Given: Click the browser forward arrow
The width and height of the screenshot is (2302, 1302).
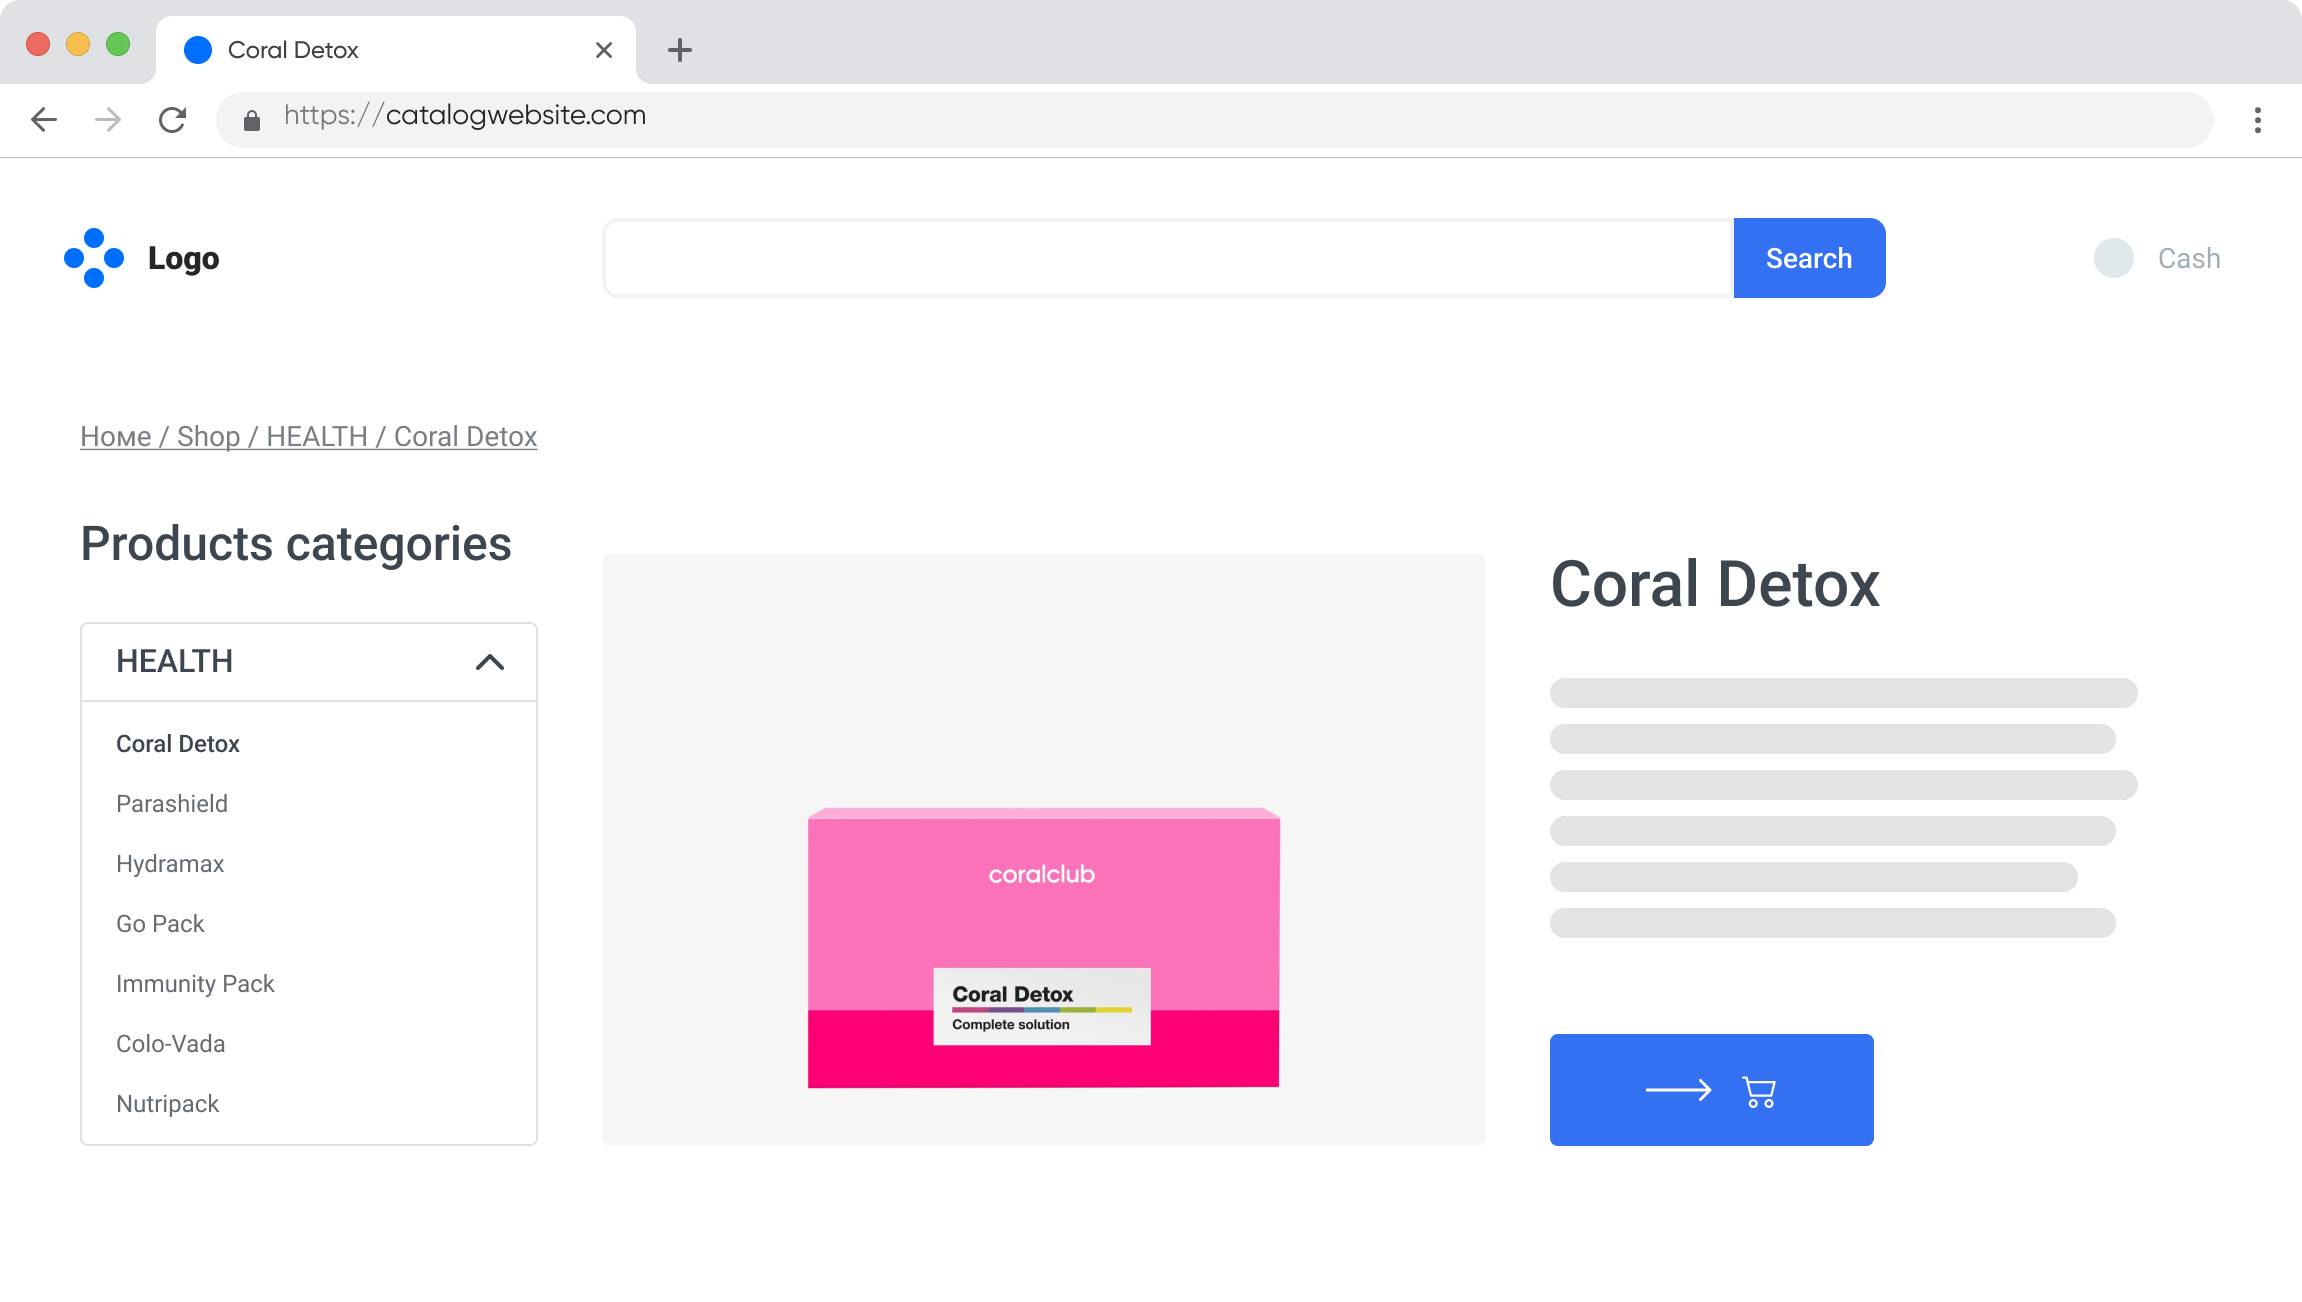Looking at the screenshot, I should [x=108, y=120].
